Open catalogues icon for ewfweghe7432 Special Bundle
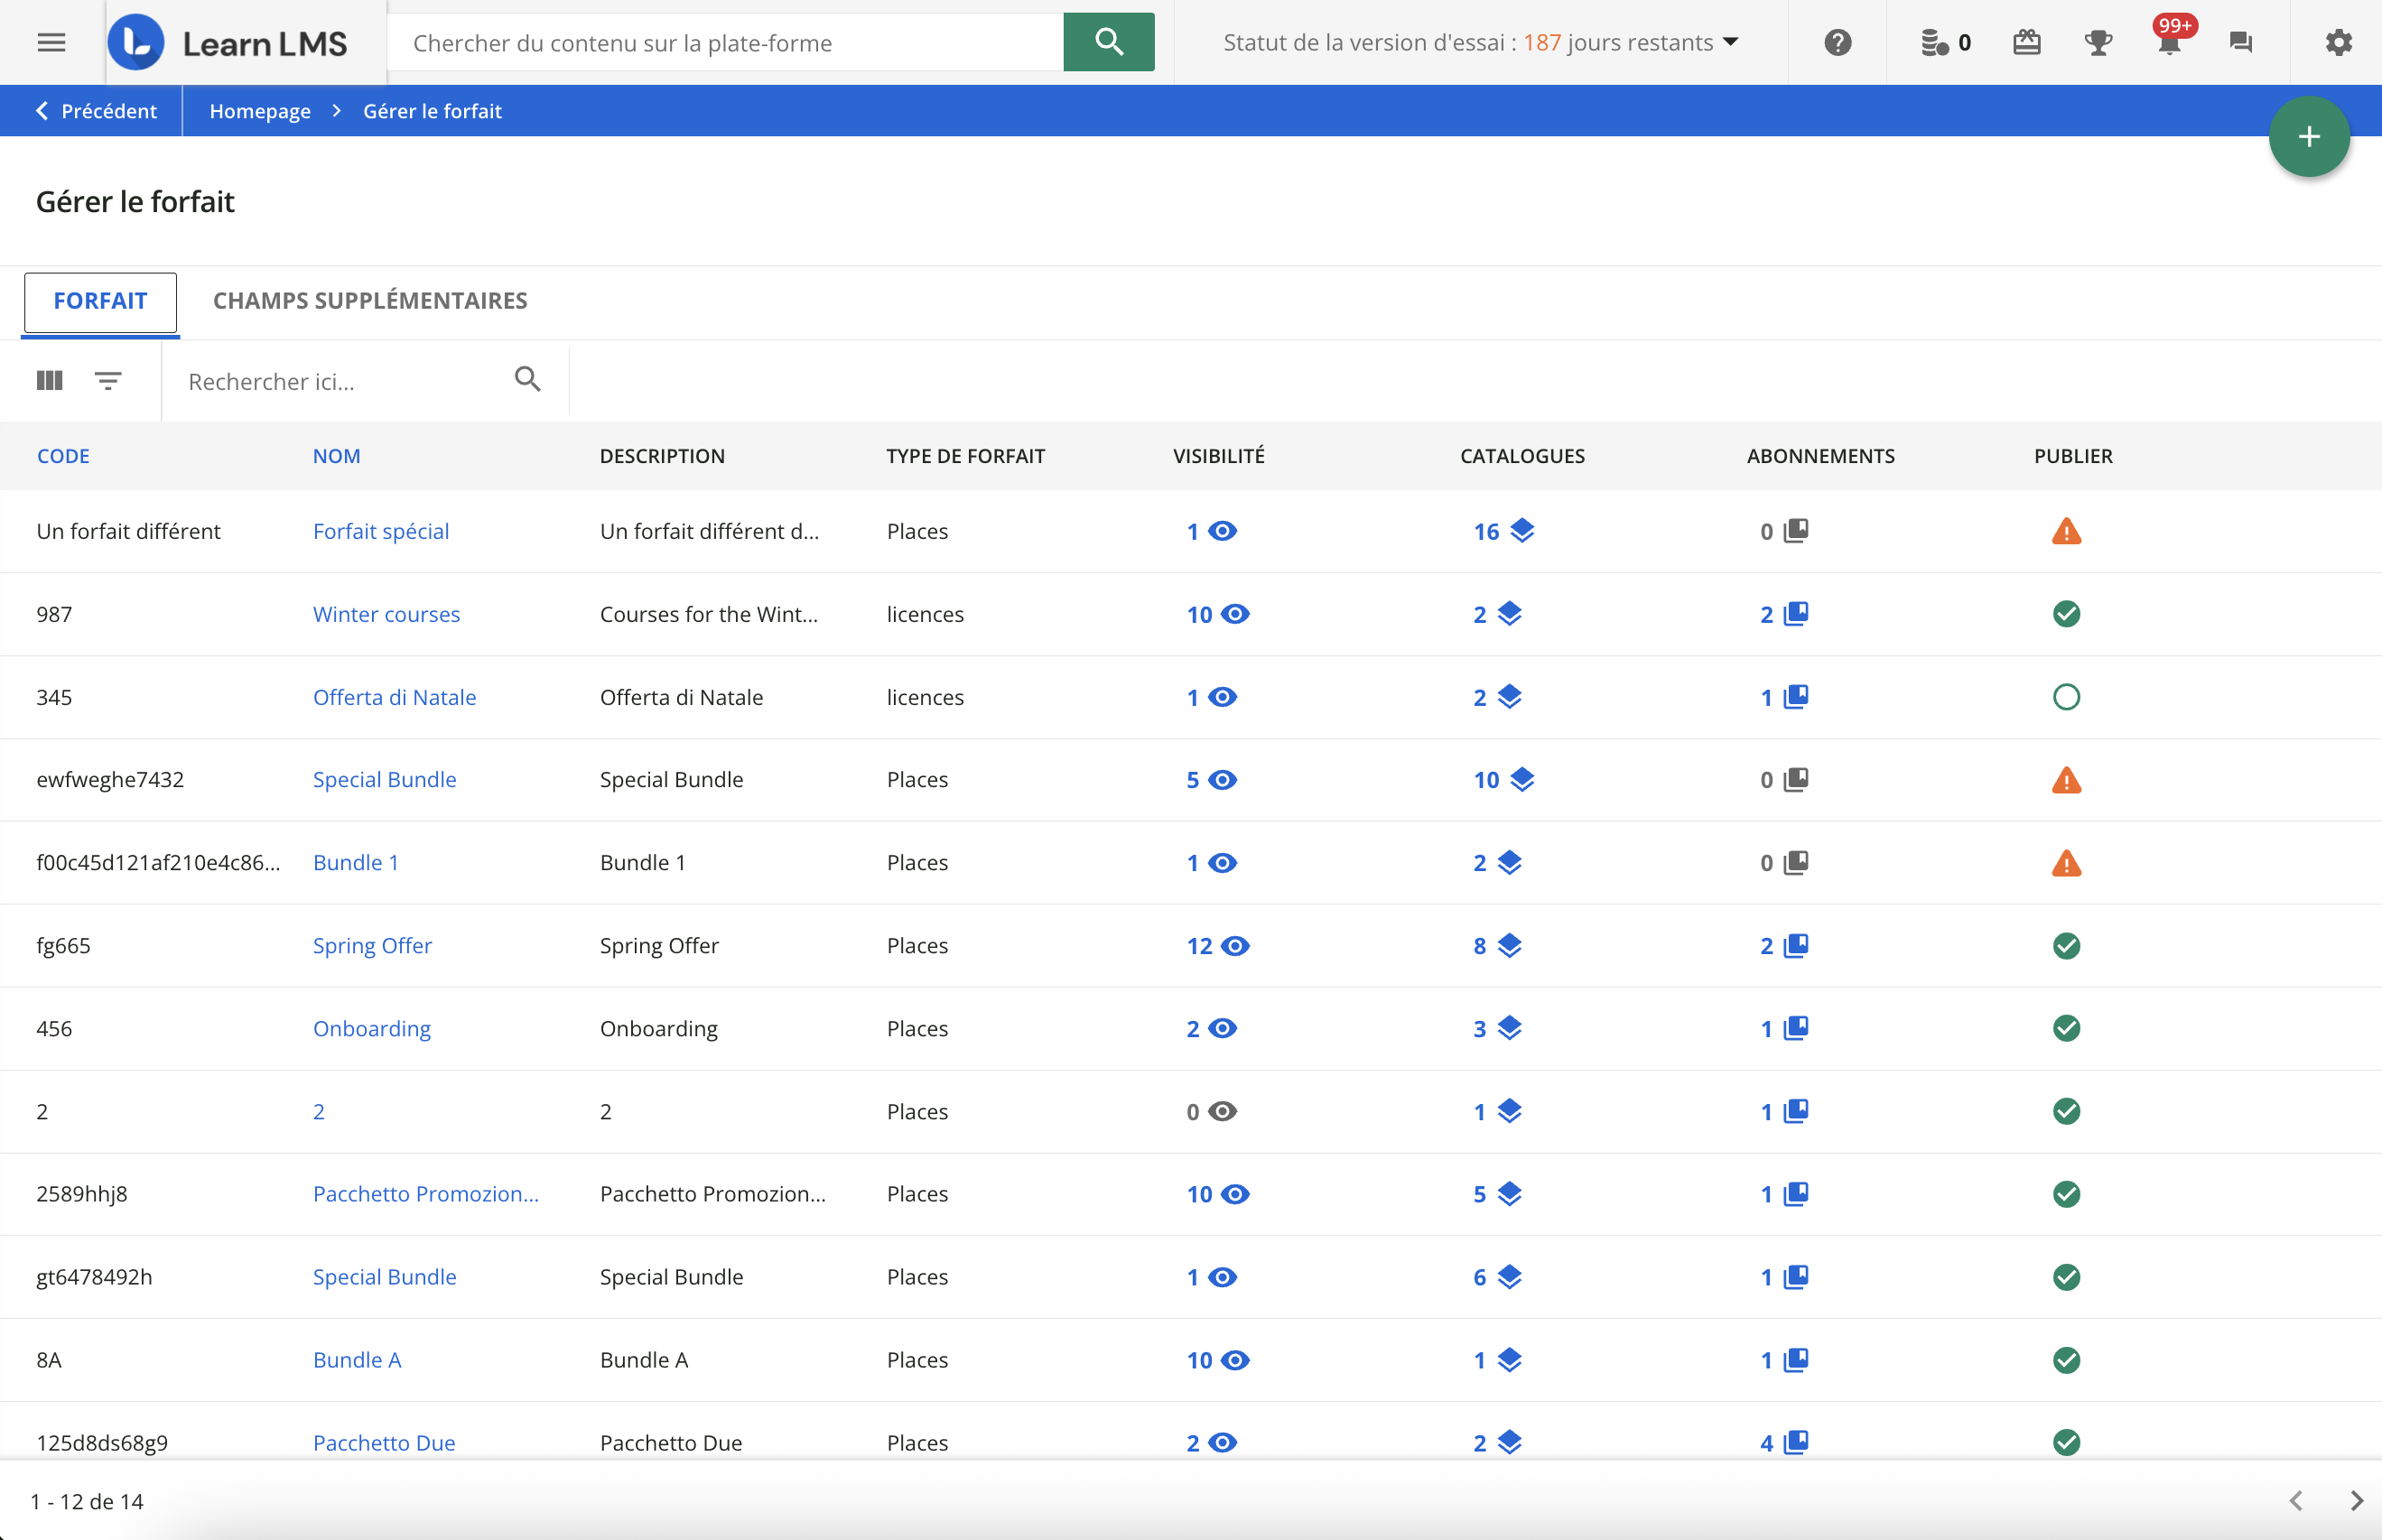This screenshot has width=2382, height=1540. [x=1522, y=779]
